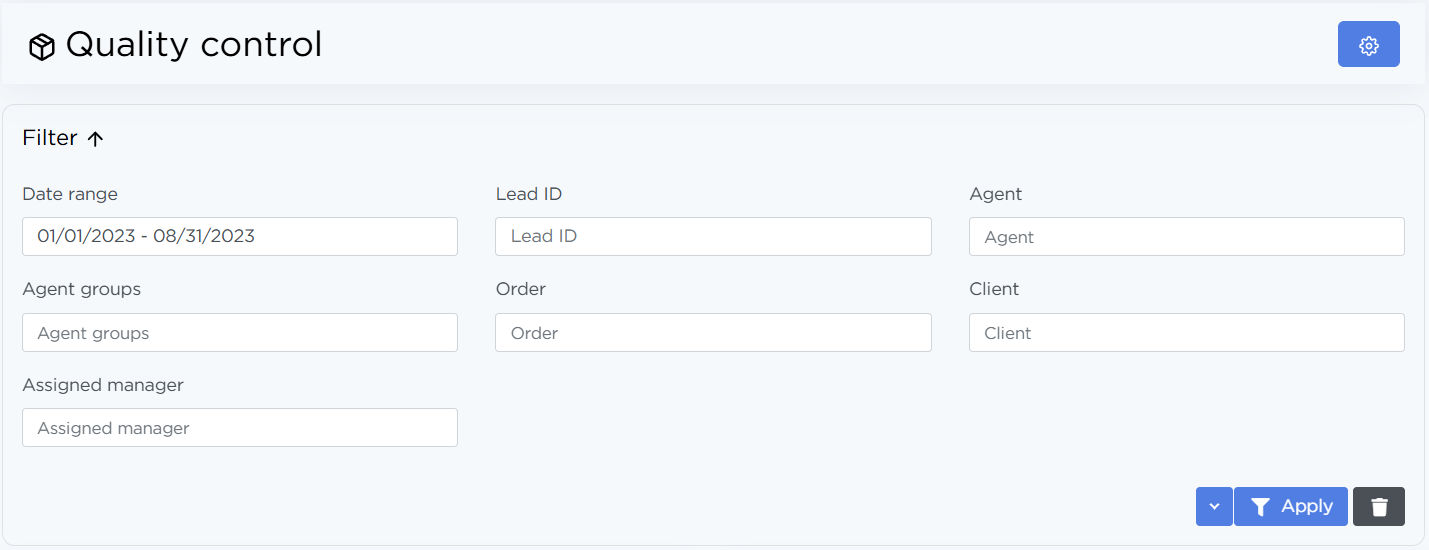Click the Filter heading text
Screen dimensions: 1429x550
50,138
